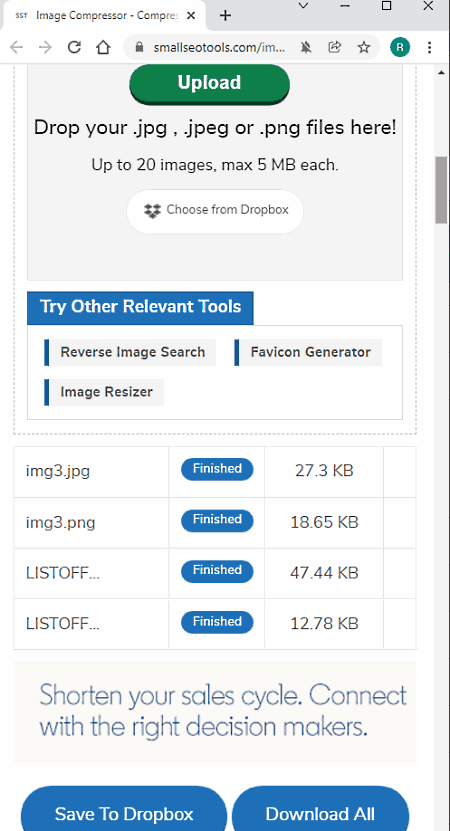450x831 pixels.
Task: Click the Download All button
Action: click(x=320, y=809)
